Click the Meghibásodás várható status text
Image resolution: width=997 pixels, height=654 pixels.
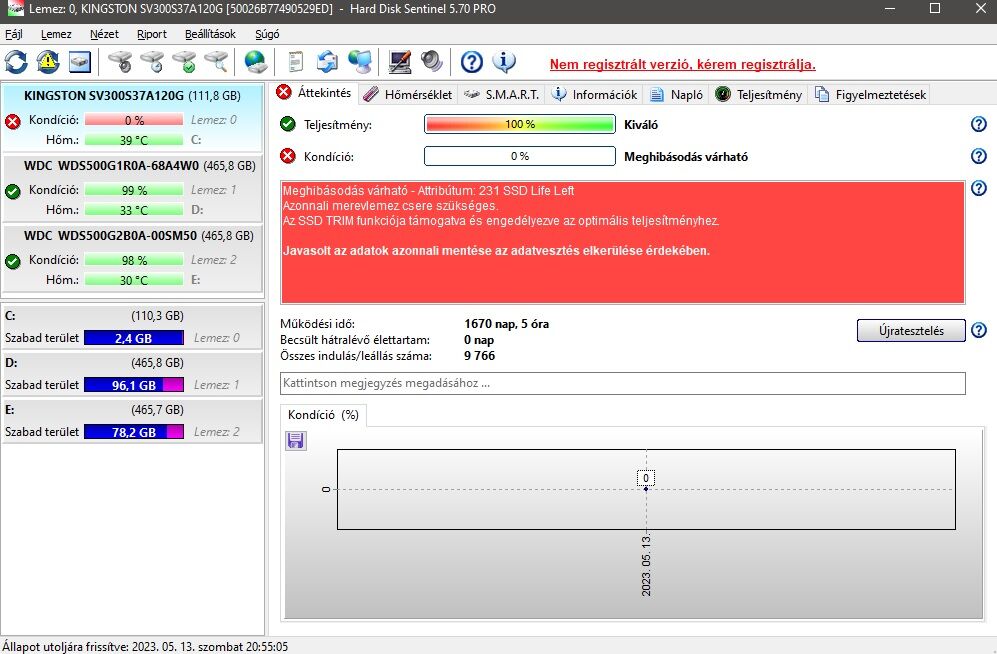pyautogui.click(x=685, y=156)
